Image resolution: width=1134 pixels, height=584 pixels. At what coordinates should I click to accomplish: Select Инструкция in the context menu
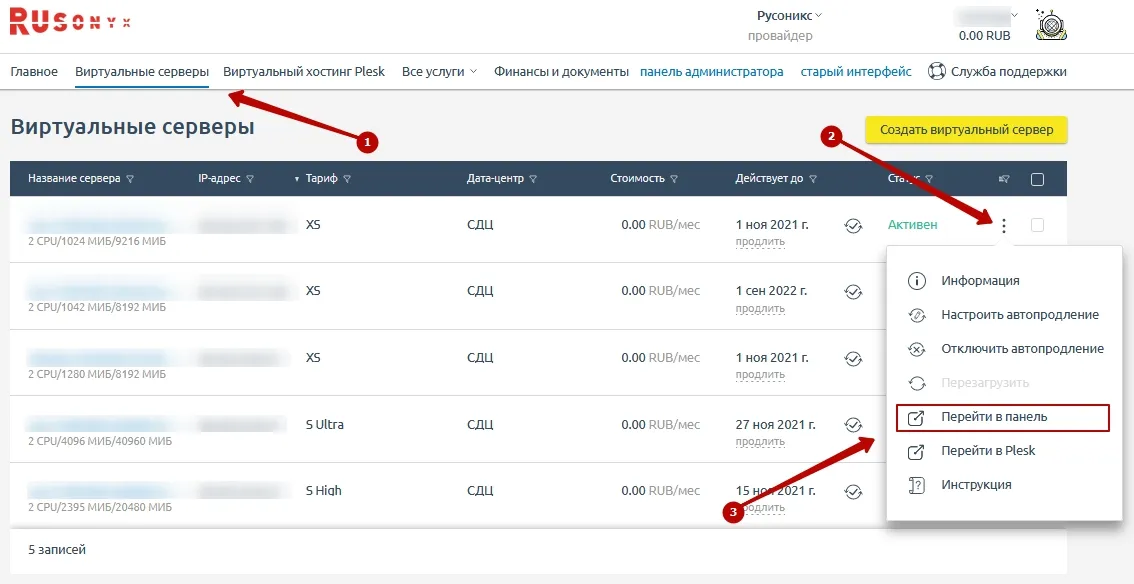tap(976, 485)
